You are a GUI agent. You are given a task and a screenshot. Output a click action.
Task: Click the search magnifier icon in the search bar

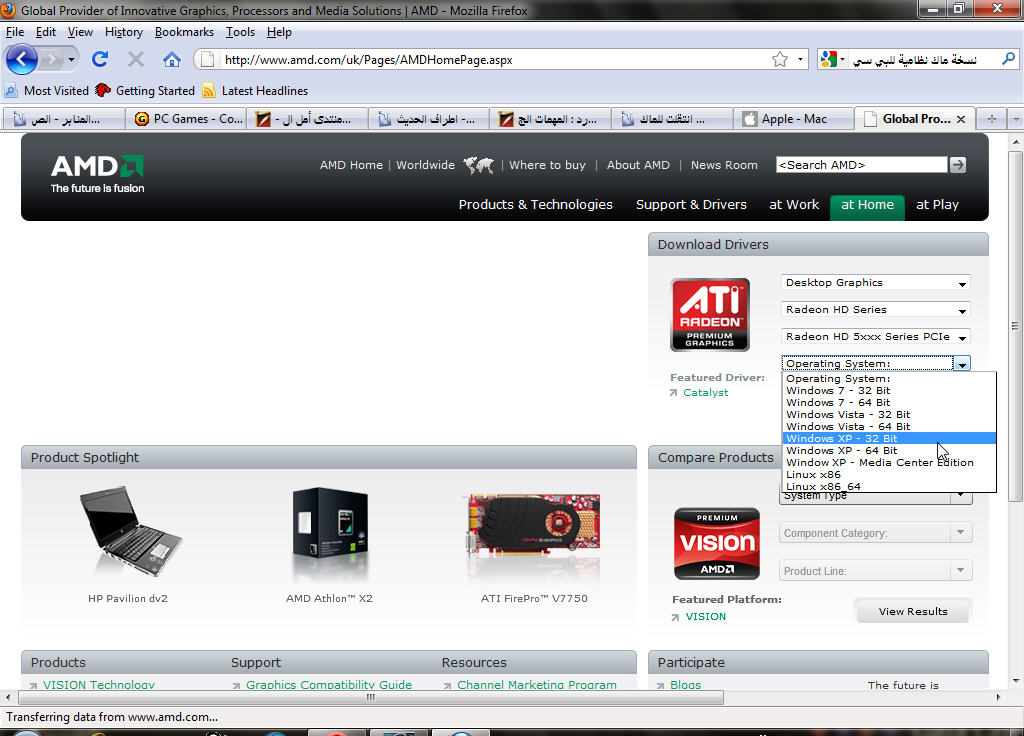[x=1008, y=59]
